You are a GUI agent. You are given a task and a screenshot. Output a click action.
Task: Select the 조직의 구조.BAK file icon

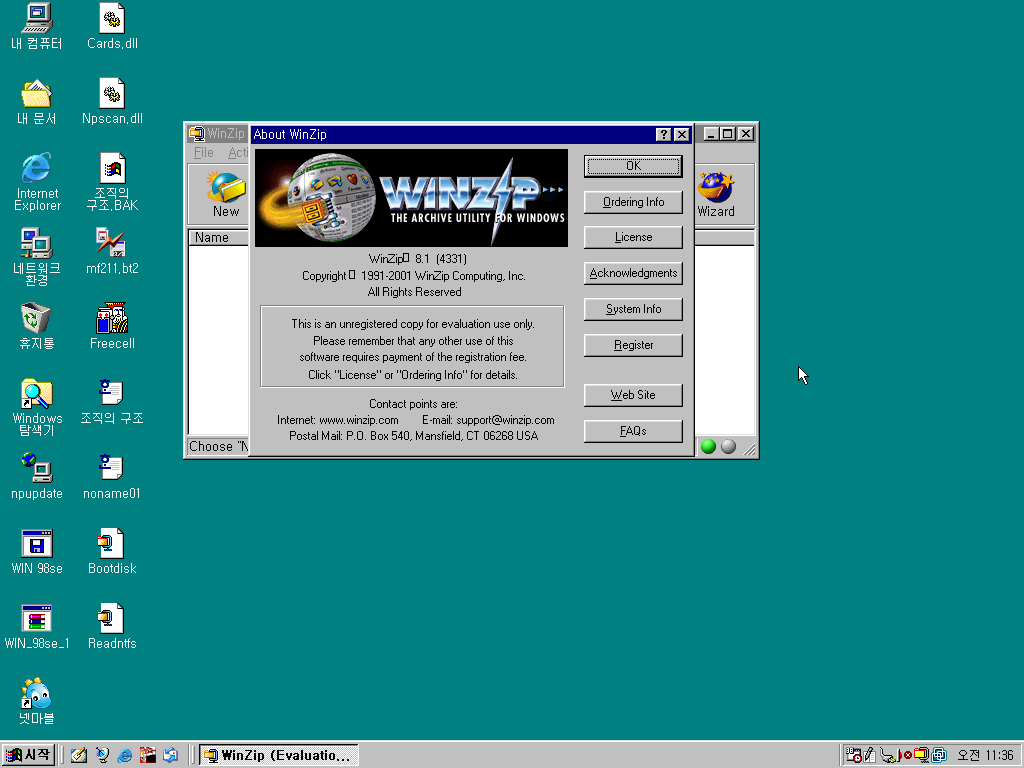pos(112,182)
